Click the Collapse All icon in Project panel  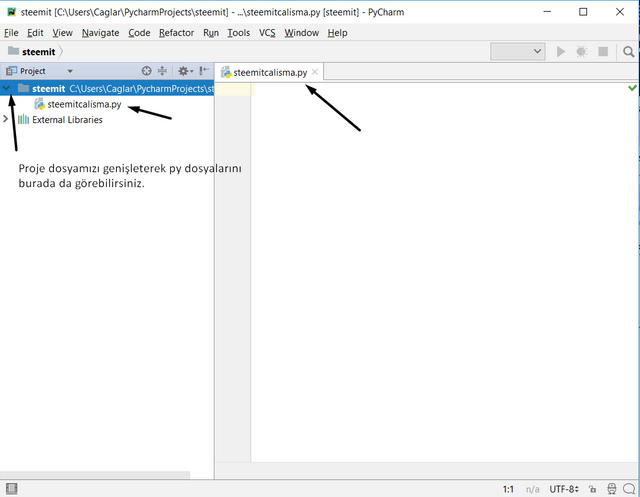(162, 71)
